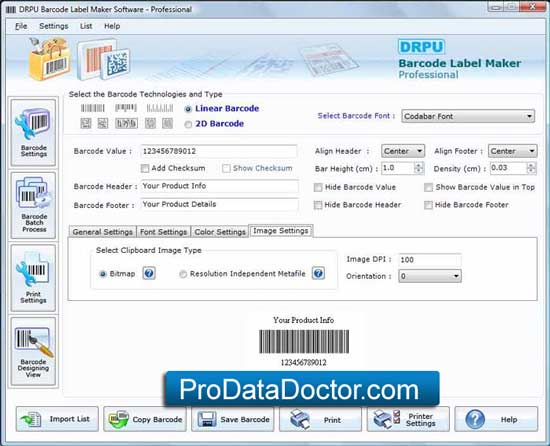Check Hide Barcode Footer option

click(428, 205)
